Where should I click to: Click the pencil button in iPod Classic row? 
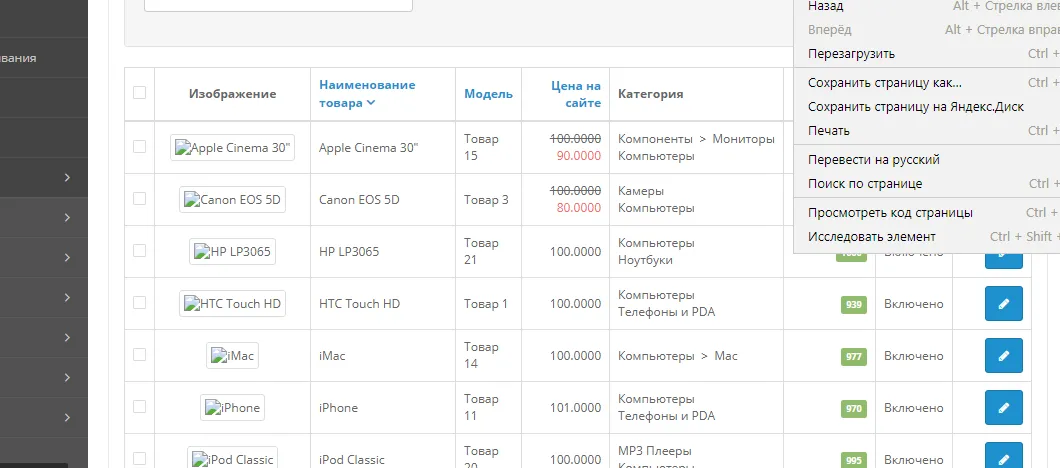(1003, 455)
